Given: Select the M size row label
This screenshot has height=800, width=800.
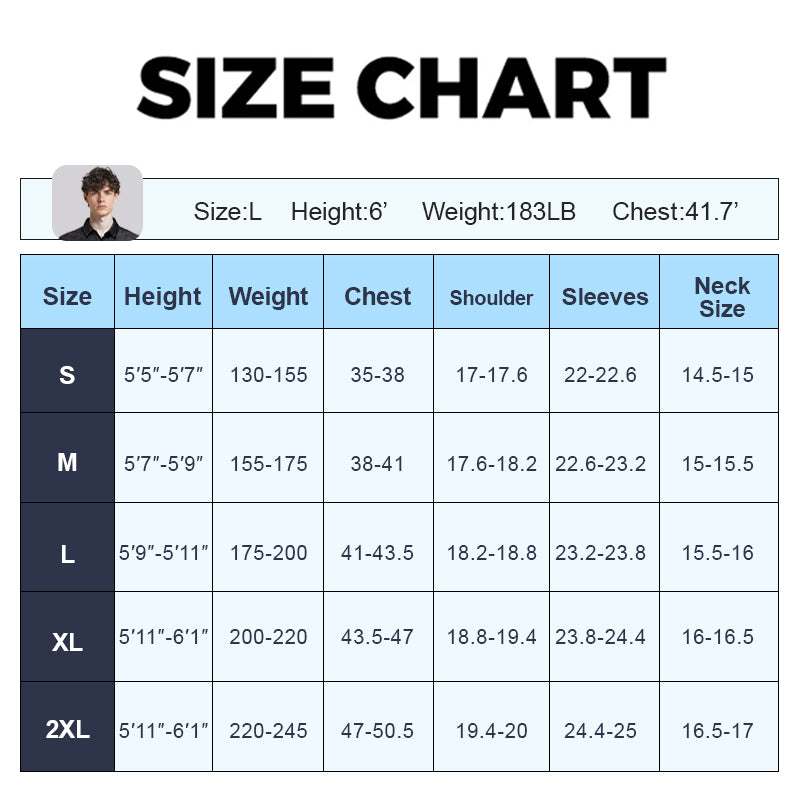Looking at the screenshot, I should click(67, 463).
